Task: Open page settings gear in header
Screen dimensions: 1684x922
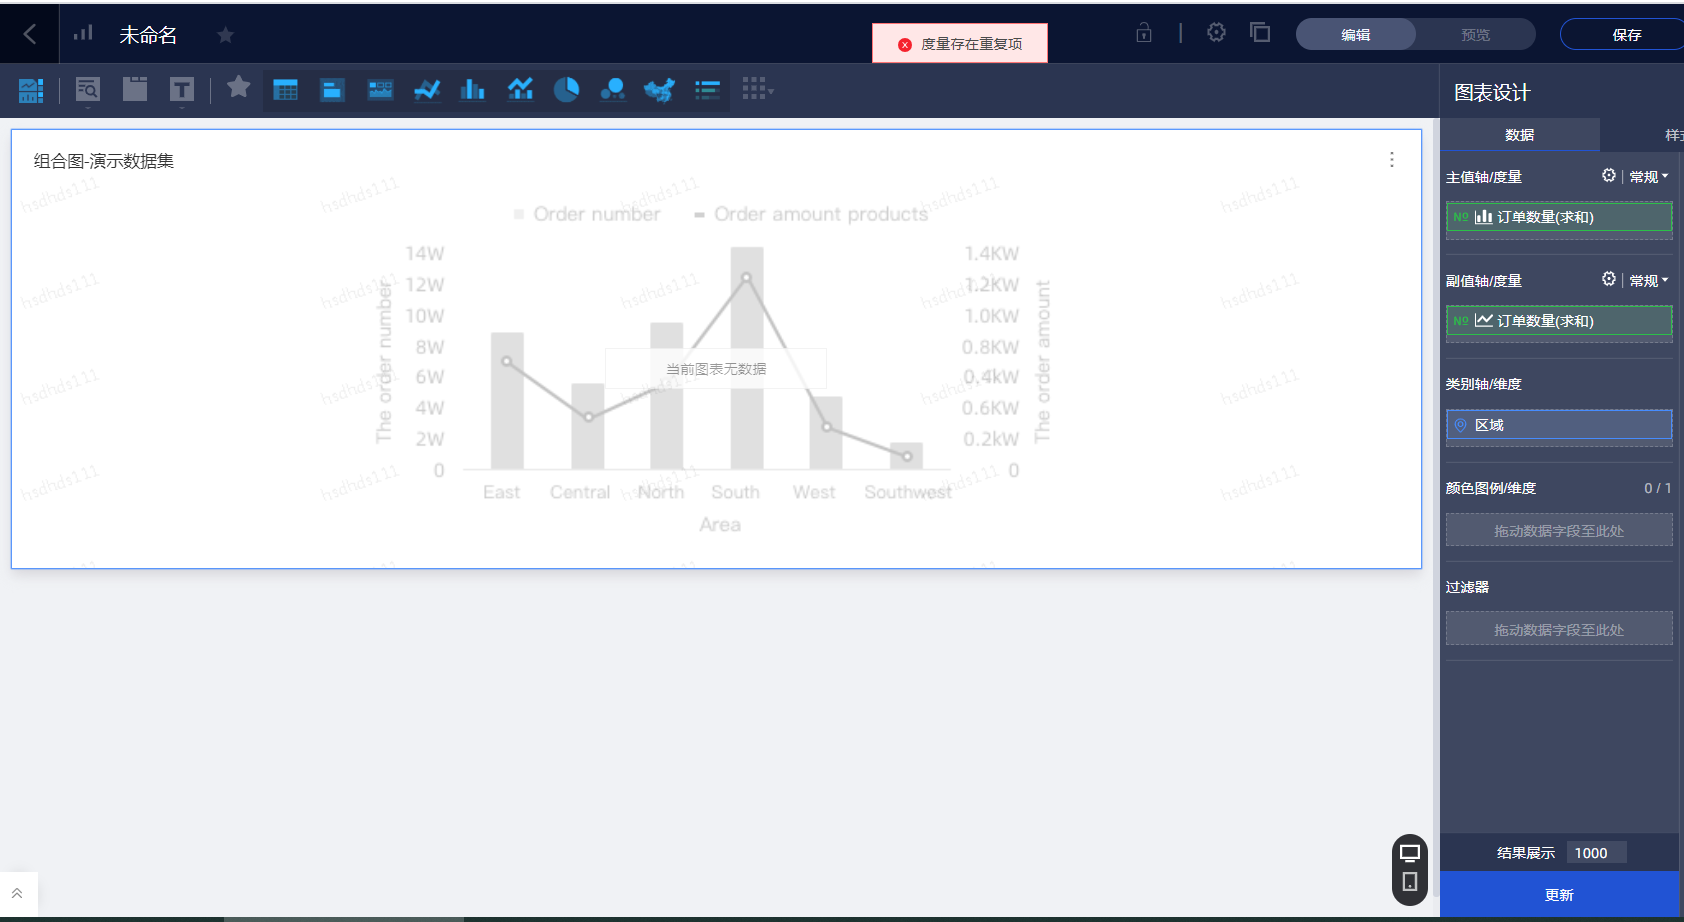Action: point(1216,33)
